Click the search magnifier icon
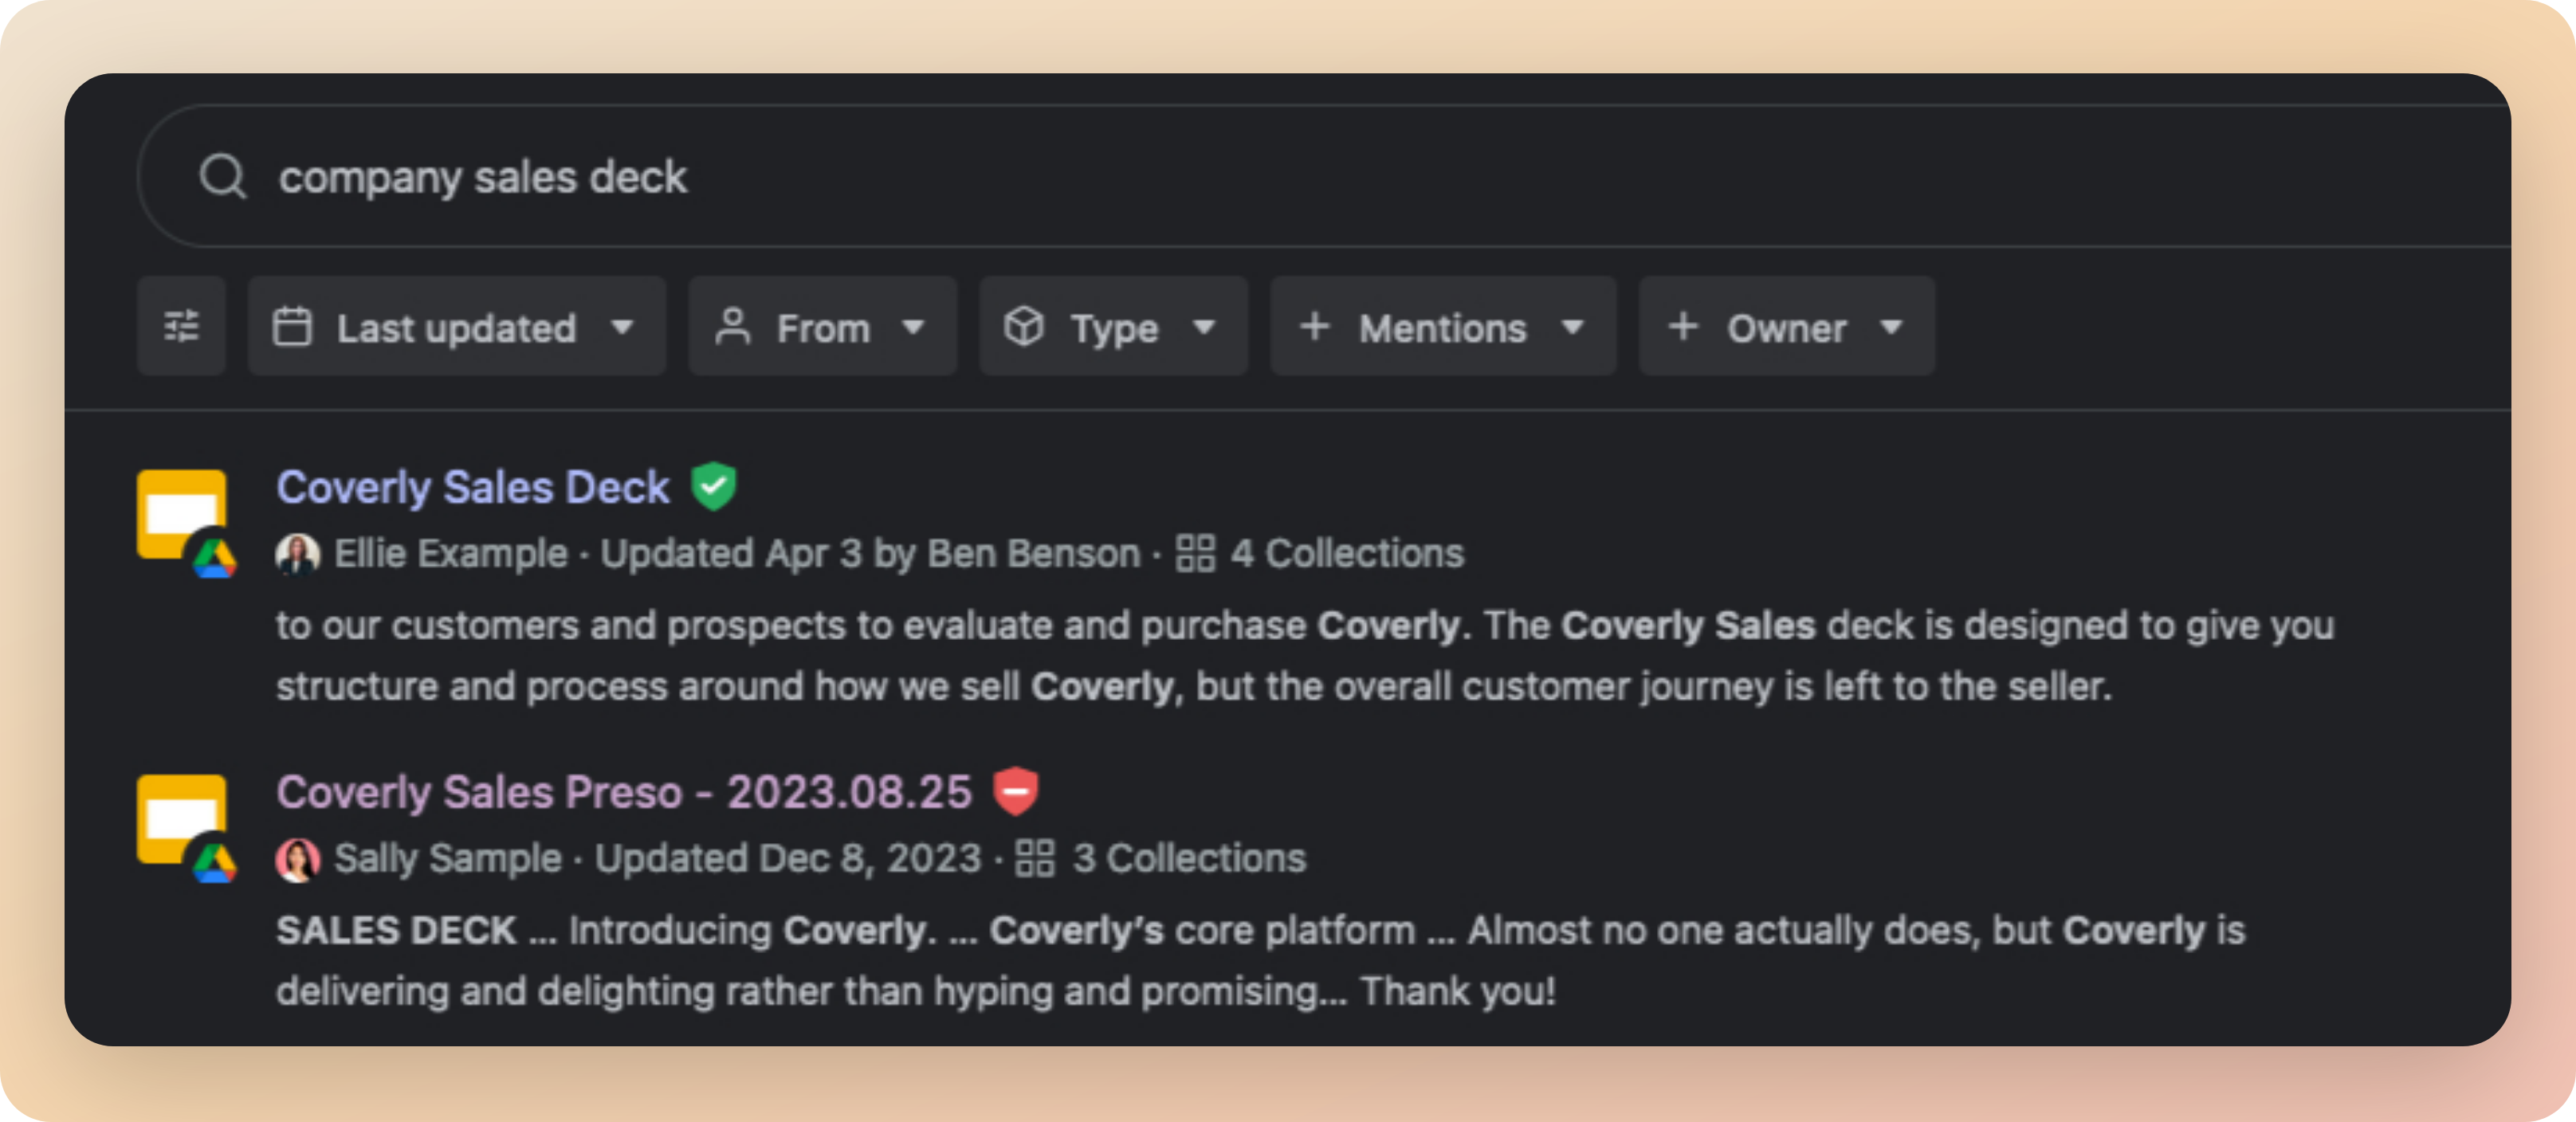This screenshot has height=1122, width=2576. tap(222, 177)
